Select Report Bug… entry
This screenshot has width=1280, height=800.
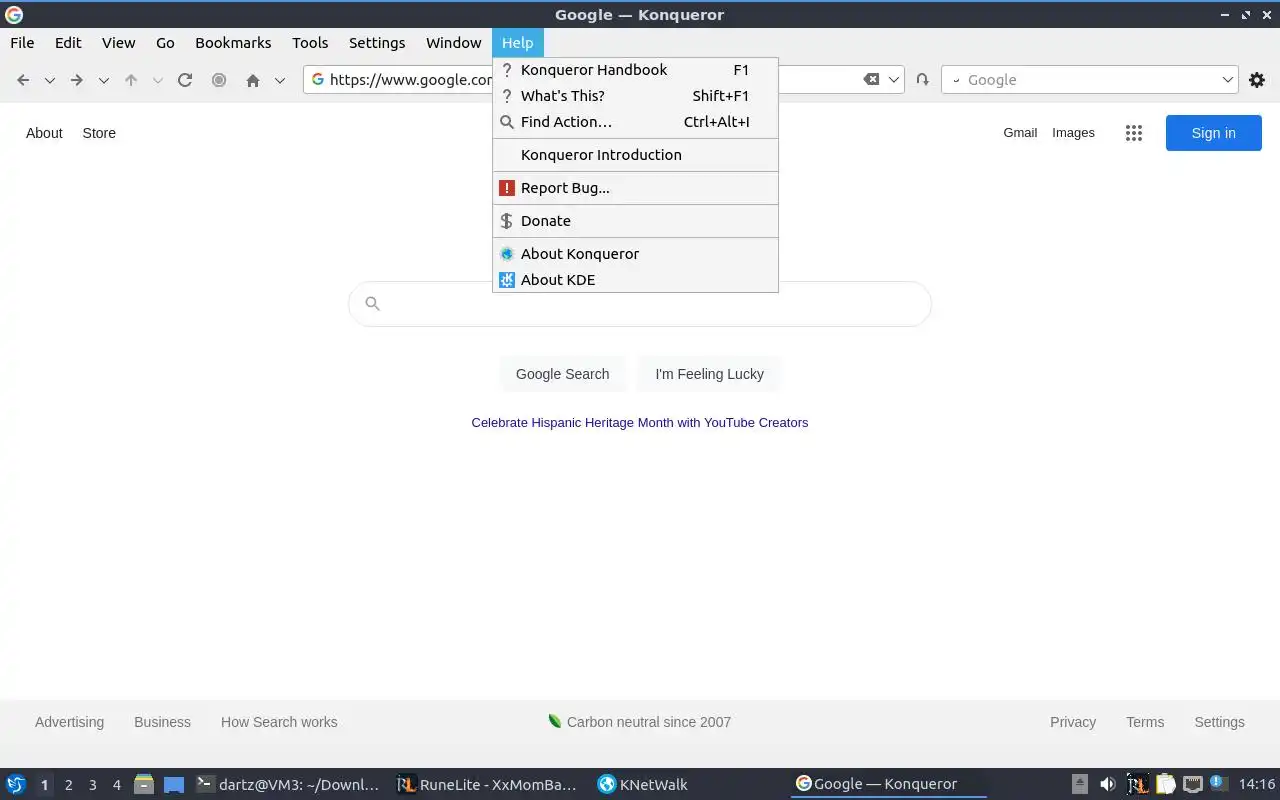point(635,188)
